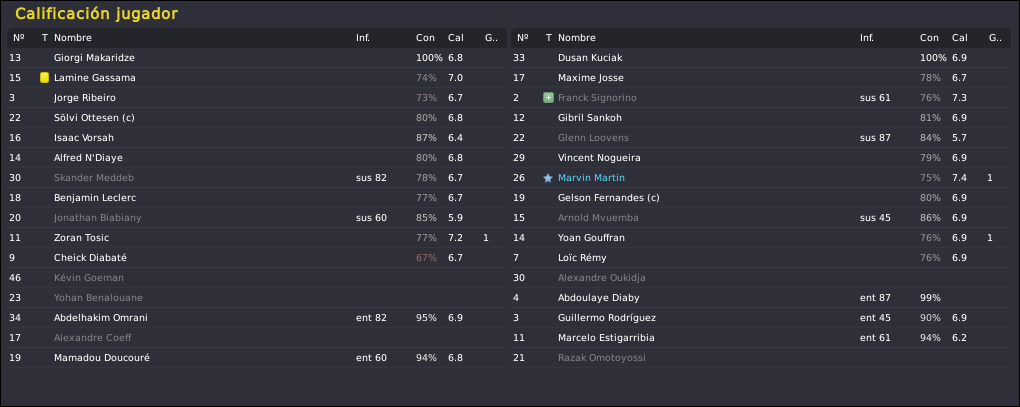The image size is (1020, 407).
Task: Select Marcelo Estigarribia in substitutes
Action: coord(761,338)
